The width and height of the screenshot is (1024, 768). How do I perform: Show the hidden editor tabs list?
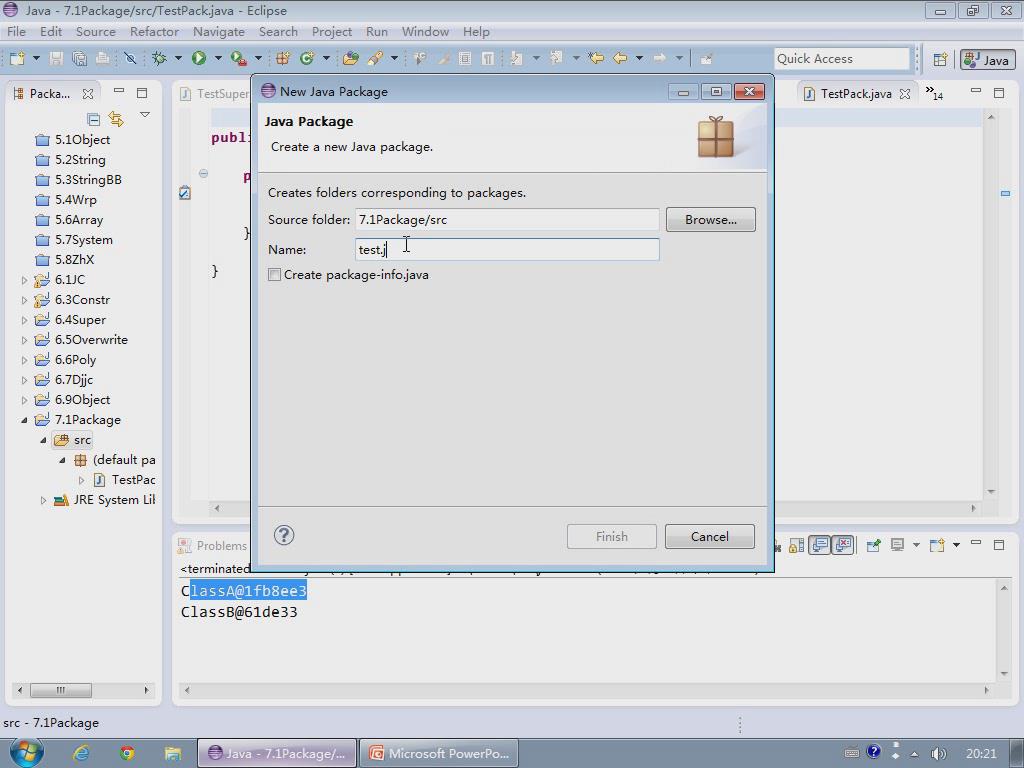[x=934, y=93]
